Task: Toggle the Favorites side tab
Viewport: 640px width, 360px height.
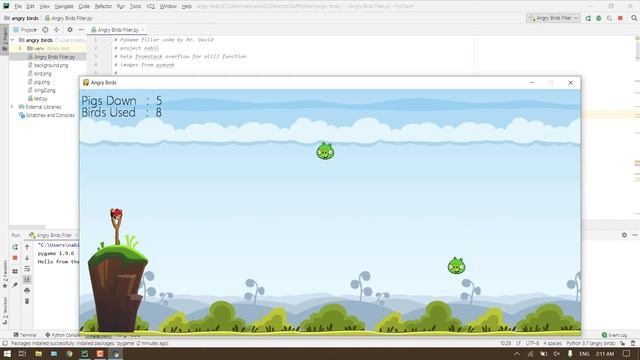Action: coord(5,274)
